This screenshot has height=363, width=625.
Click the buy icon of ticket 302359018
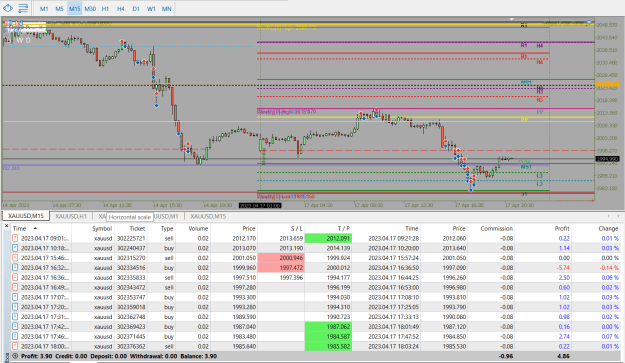tap(15, 307)
